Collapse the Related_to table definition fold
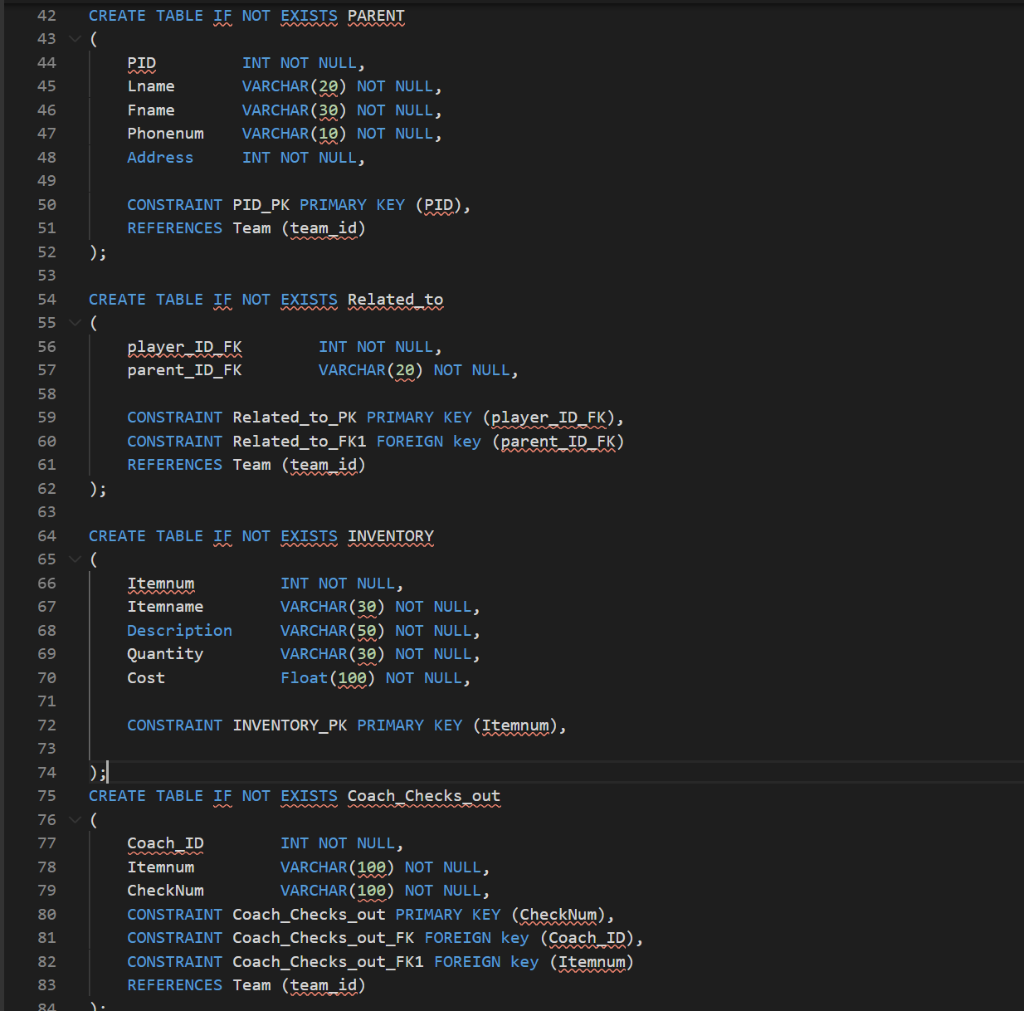1024x1011 pixels. (x=75, y=322)
